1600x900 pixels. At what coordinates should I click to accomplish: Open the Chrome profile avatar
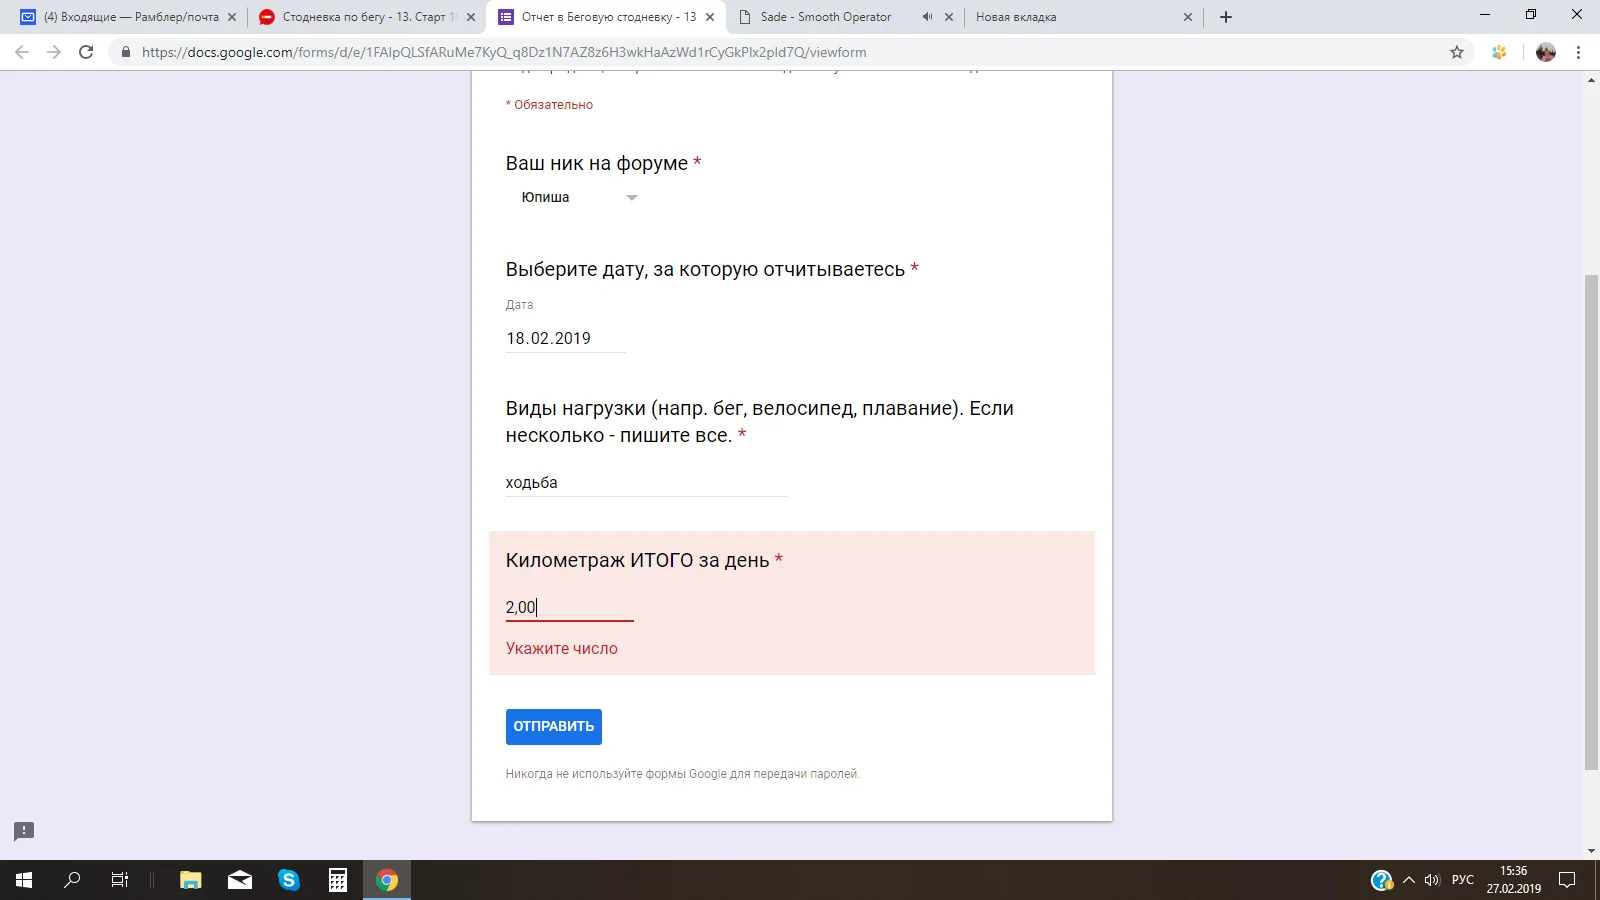coord(1546,52)
